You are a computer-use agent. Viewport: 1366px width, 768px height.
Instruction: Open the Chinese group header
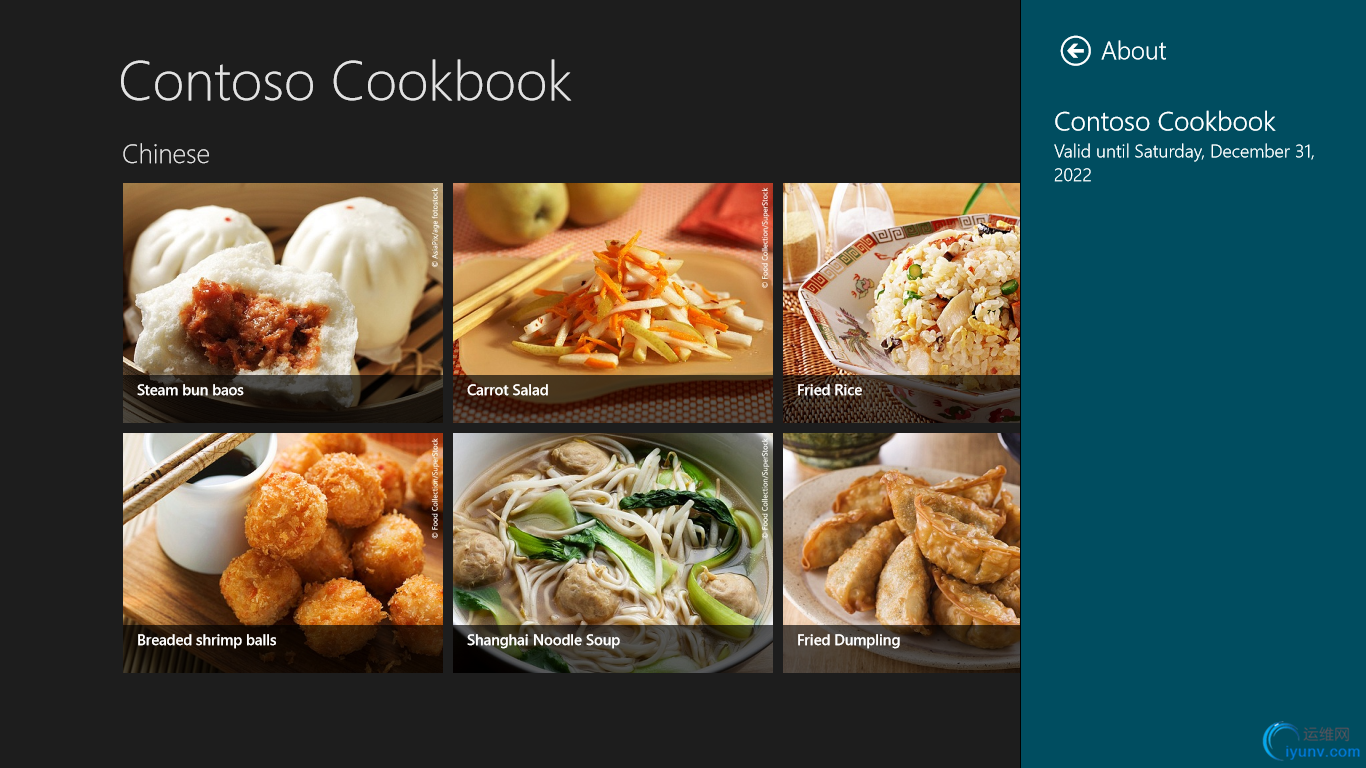(166, 154)
